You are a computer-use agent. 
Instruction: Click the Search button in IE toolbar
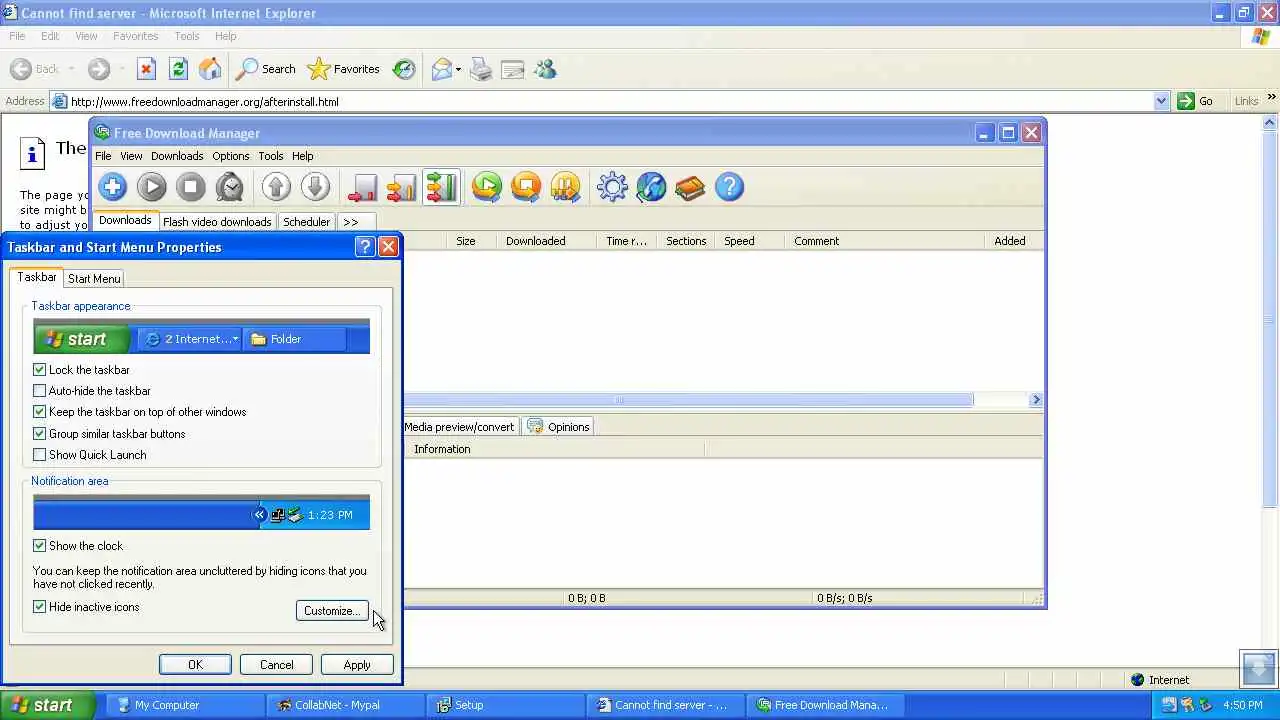tap(266, 69)
